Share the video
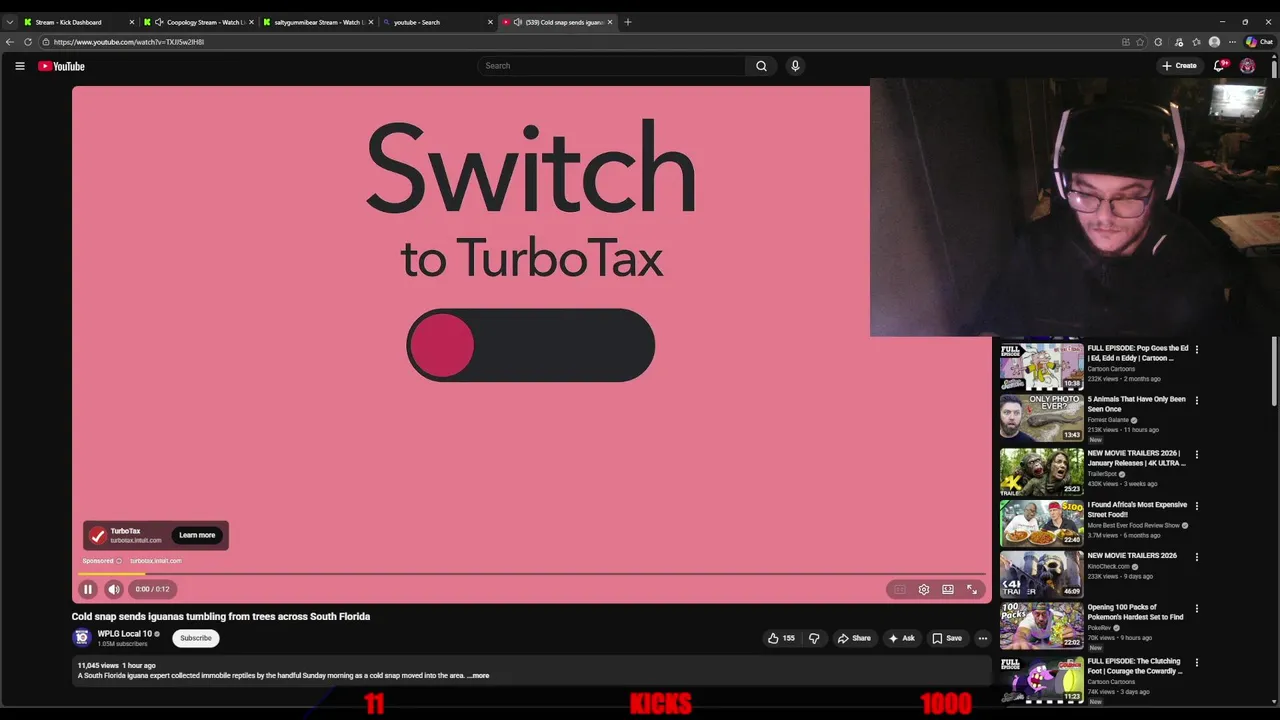The image size is (1280, 720). click(854, 638)
